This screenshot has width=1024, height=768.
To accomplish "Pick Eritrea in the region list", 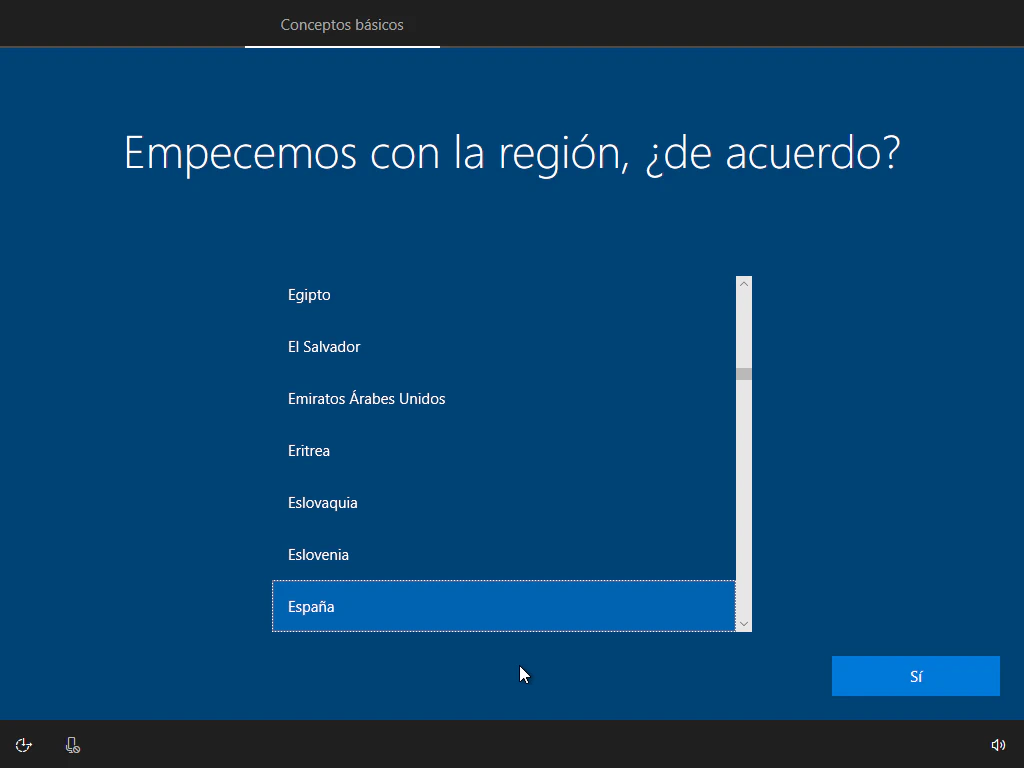I will (309, 451).
